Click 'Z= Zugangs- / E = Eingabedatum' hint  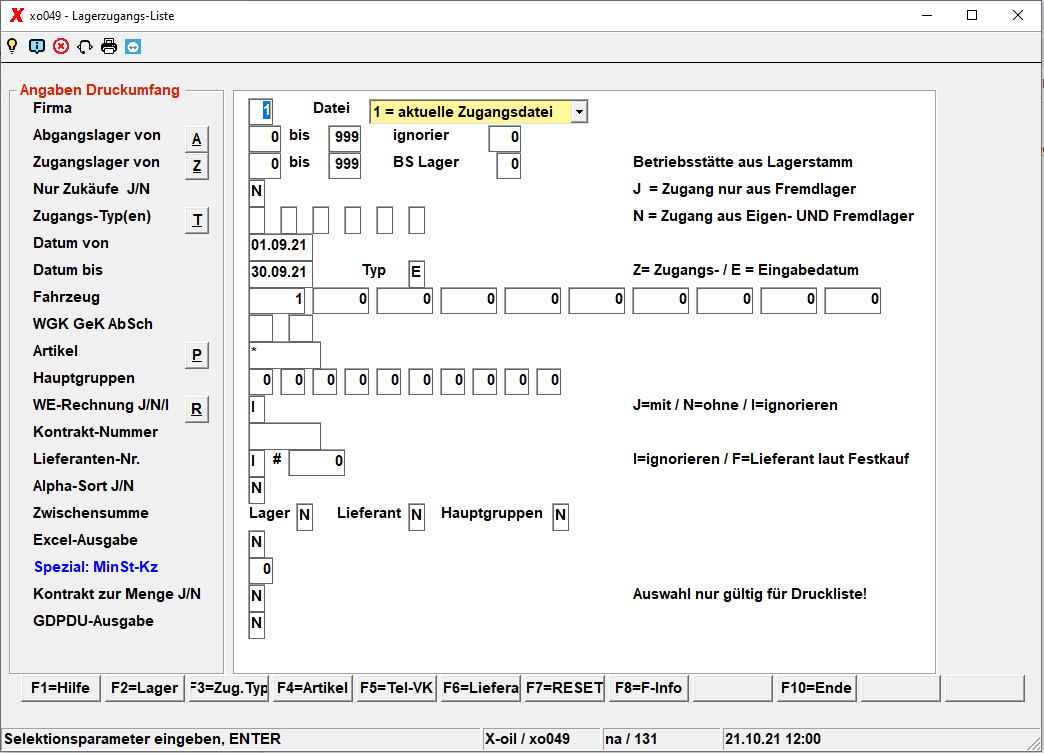[746, 270]
